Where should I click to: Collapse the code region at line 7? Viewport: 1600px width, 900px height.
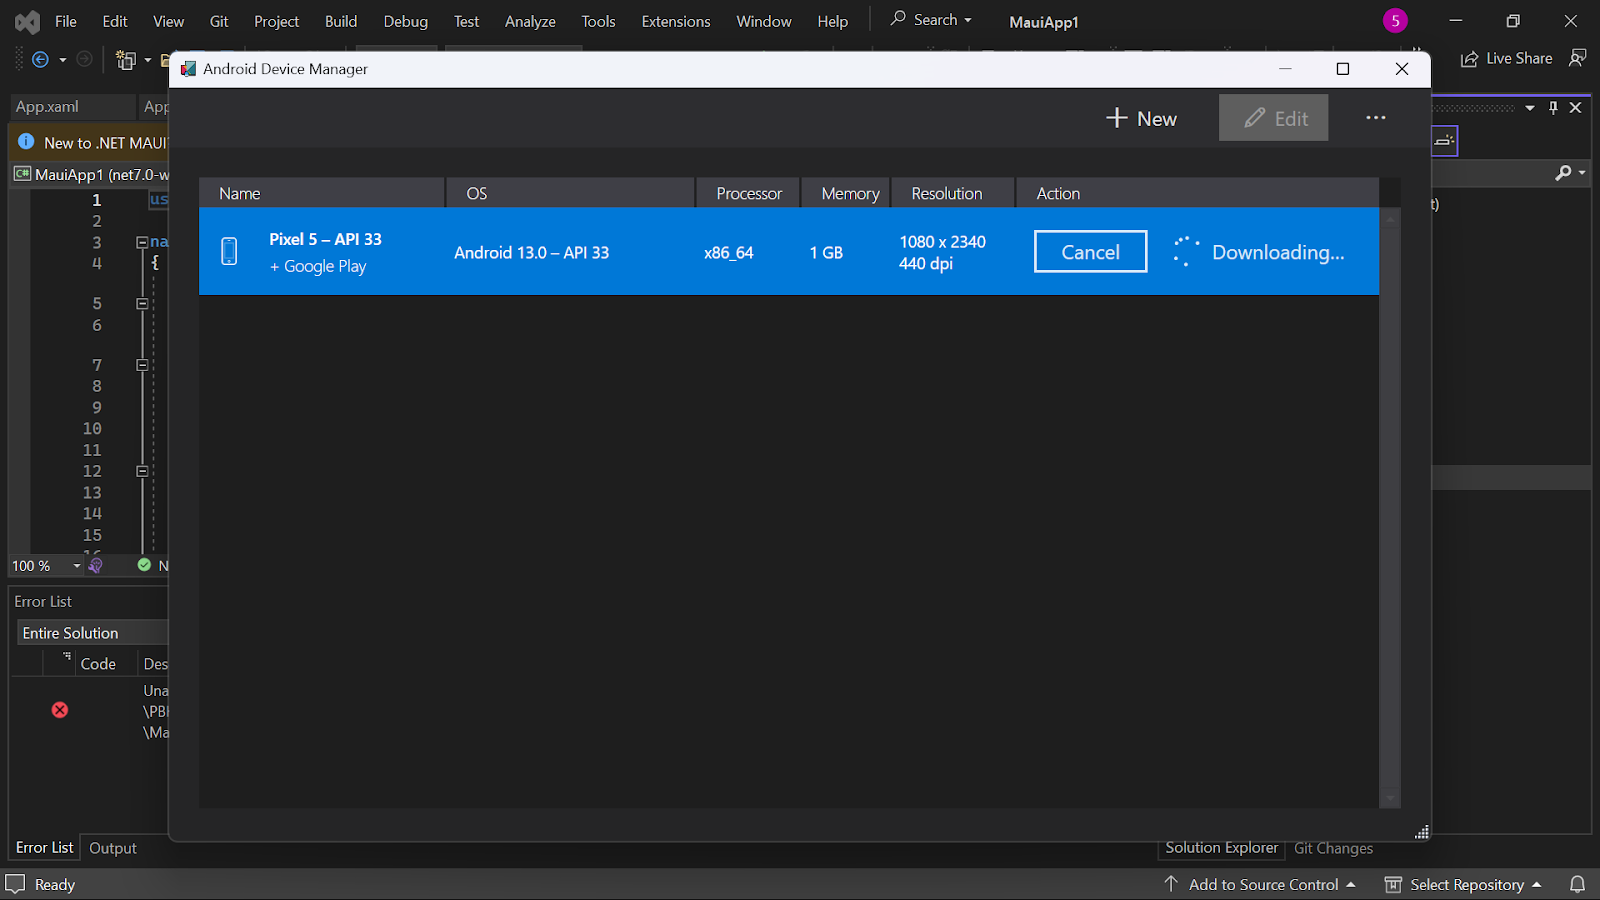pyautogui.click(x=142, y=365)
